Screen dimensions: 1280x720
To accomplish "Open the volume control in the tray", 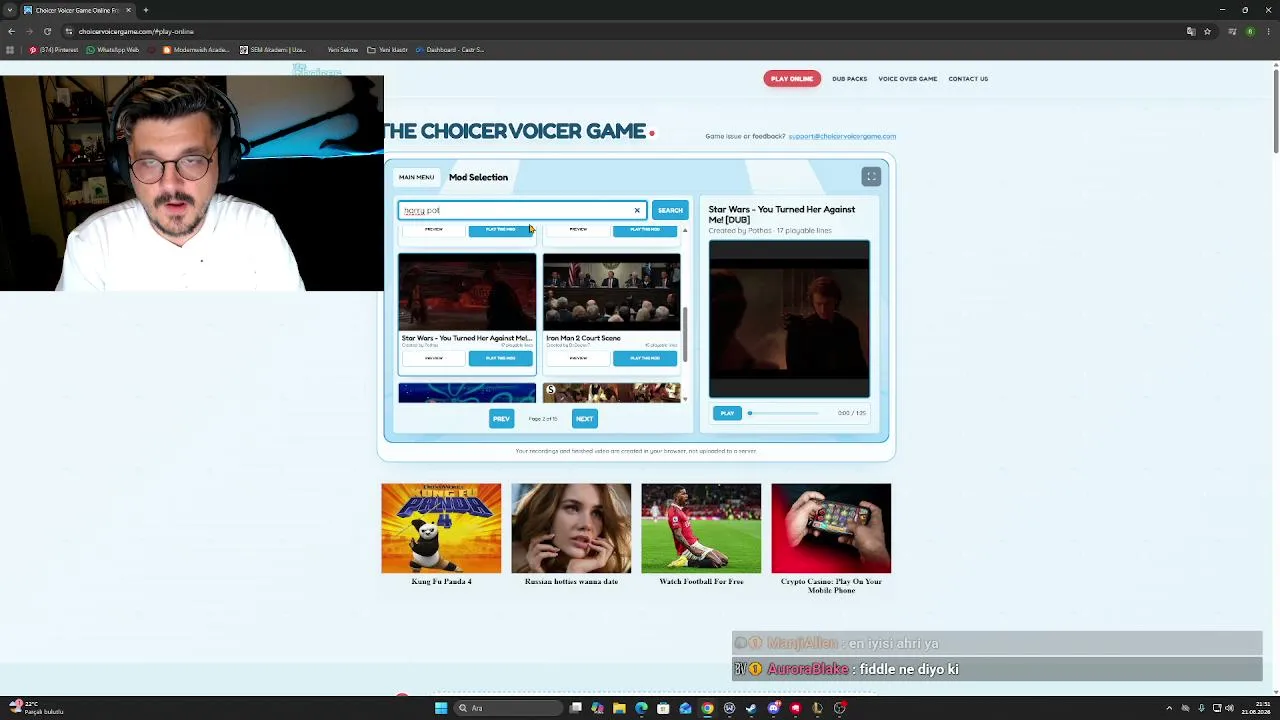I will point(1229,708).
